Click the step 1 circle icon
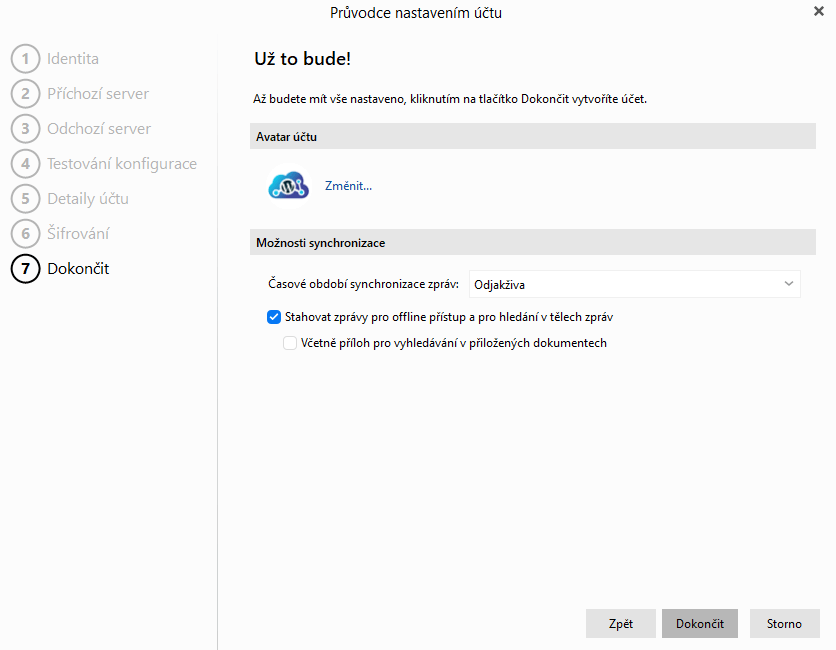836x650 pixels. point(25,59)
